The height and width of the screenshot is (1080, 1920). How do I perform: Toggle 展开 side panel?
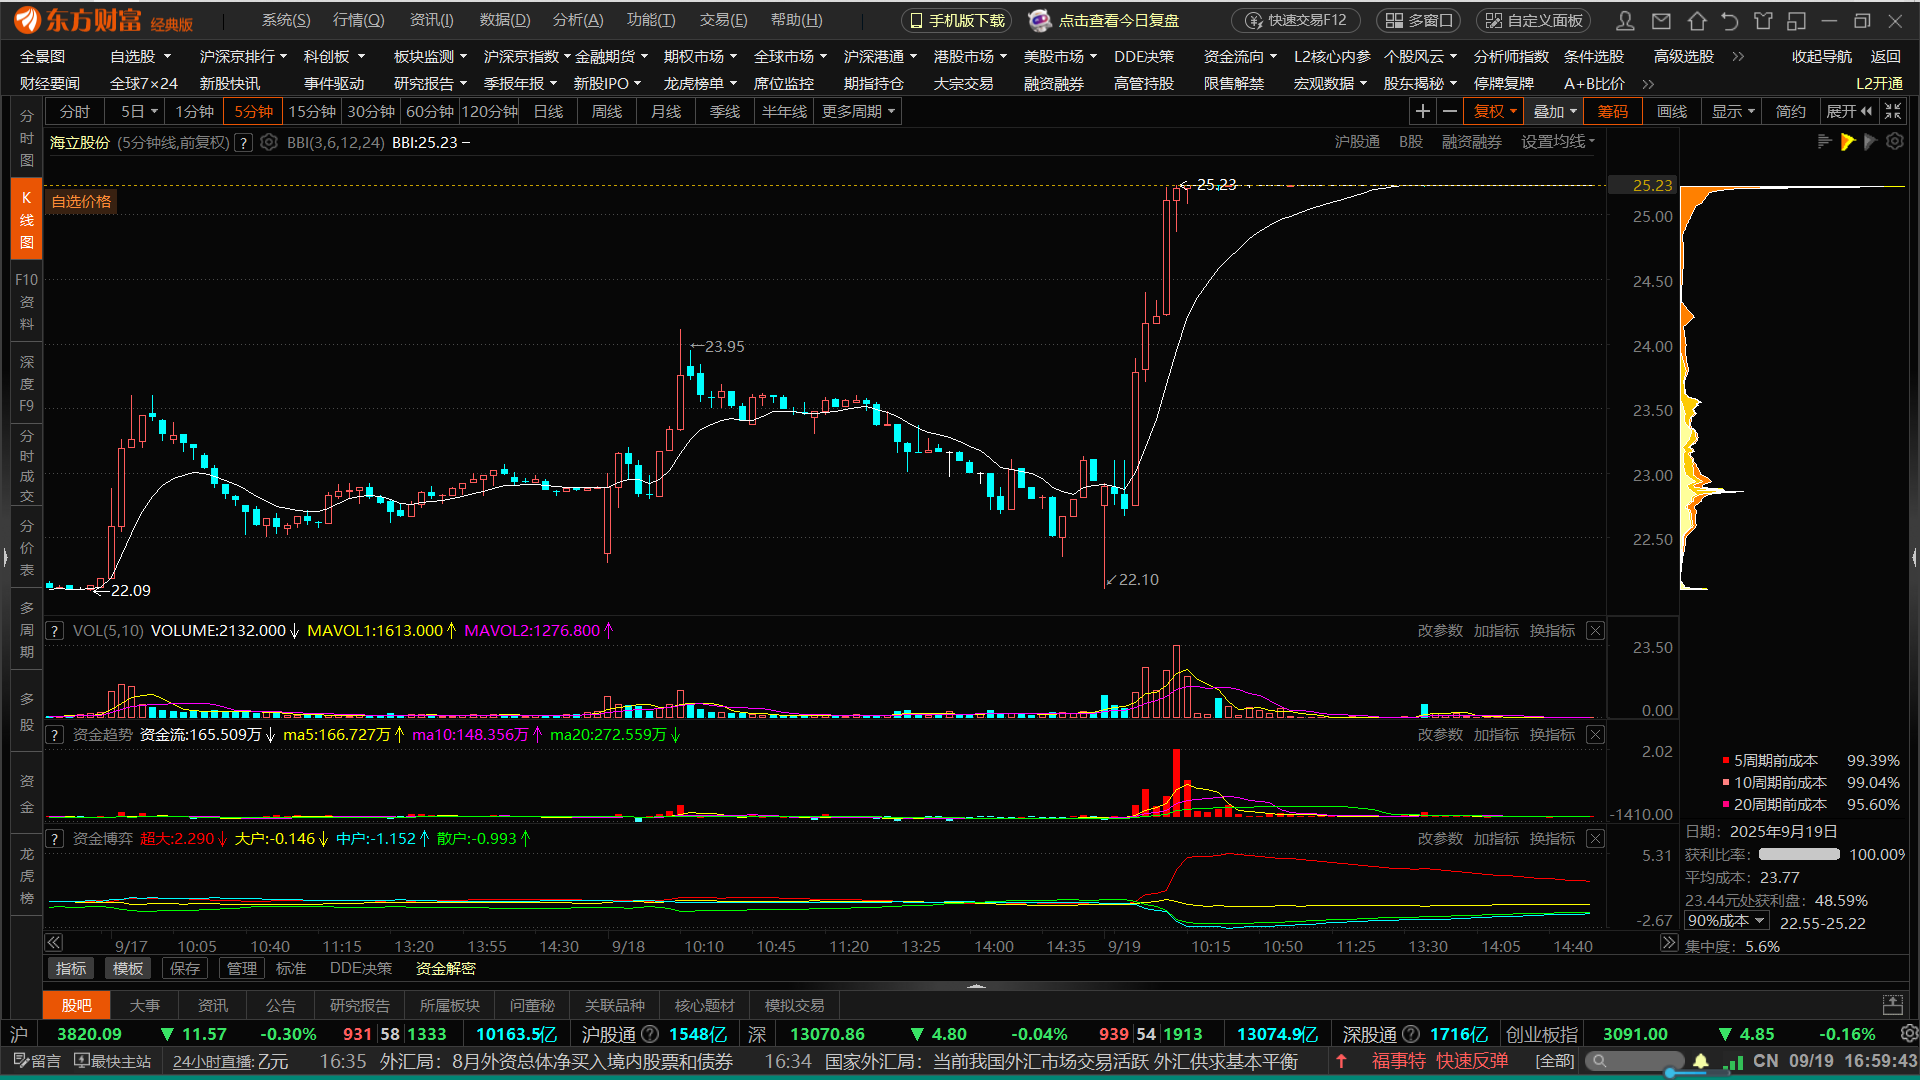[1849, 111]
